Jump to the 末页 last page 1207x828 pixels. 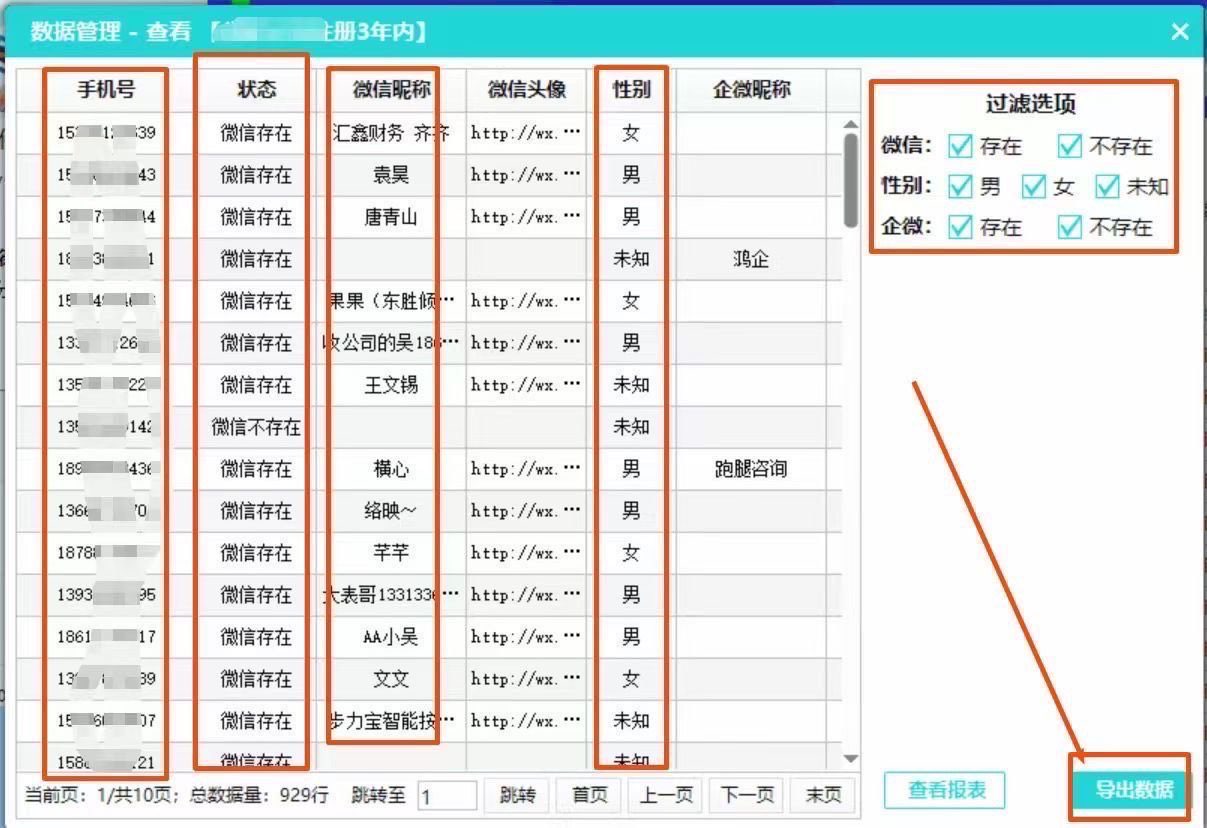click(x=823, y=795)
